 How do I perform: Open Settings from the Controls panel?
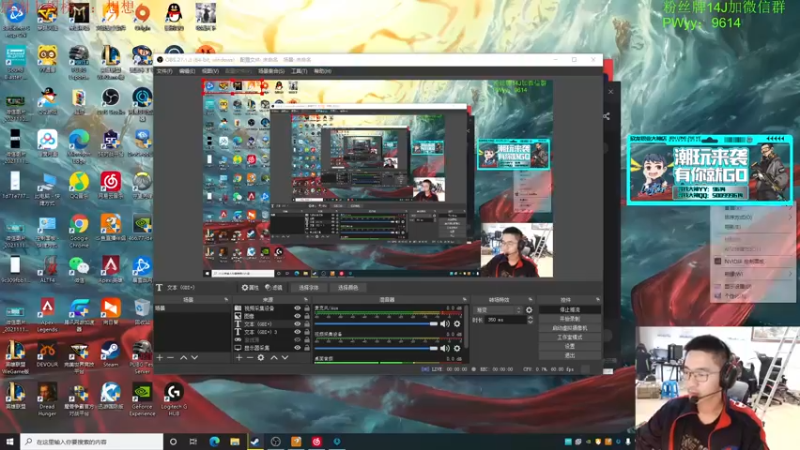pos(569,346)
